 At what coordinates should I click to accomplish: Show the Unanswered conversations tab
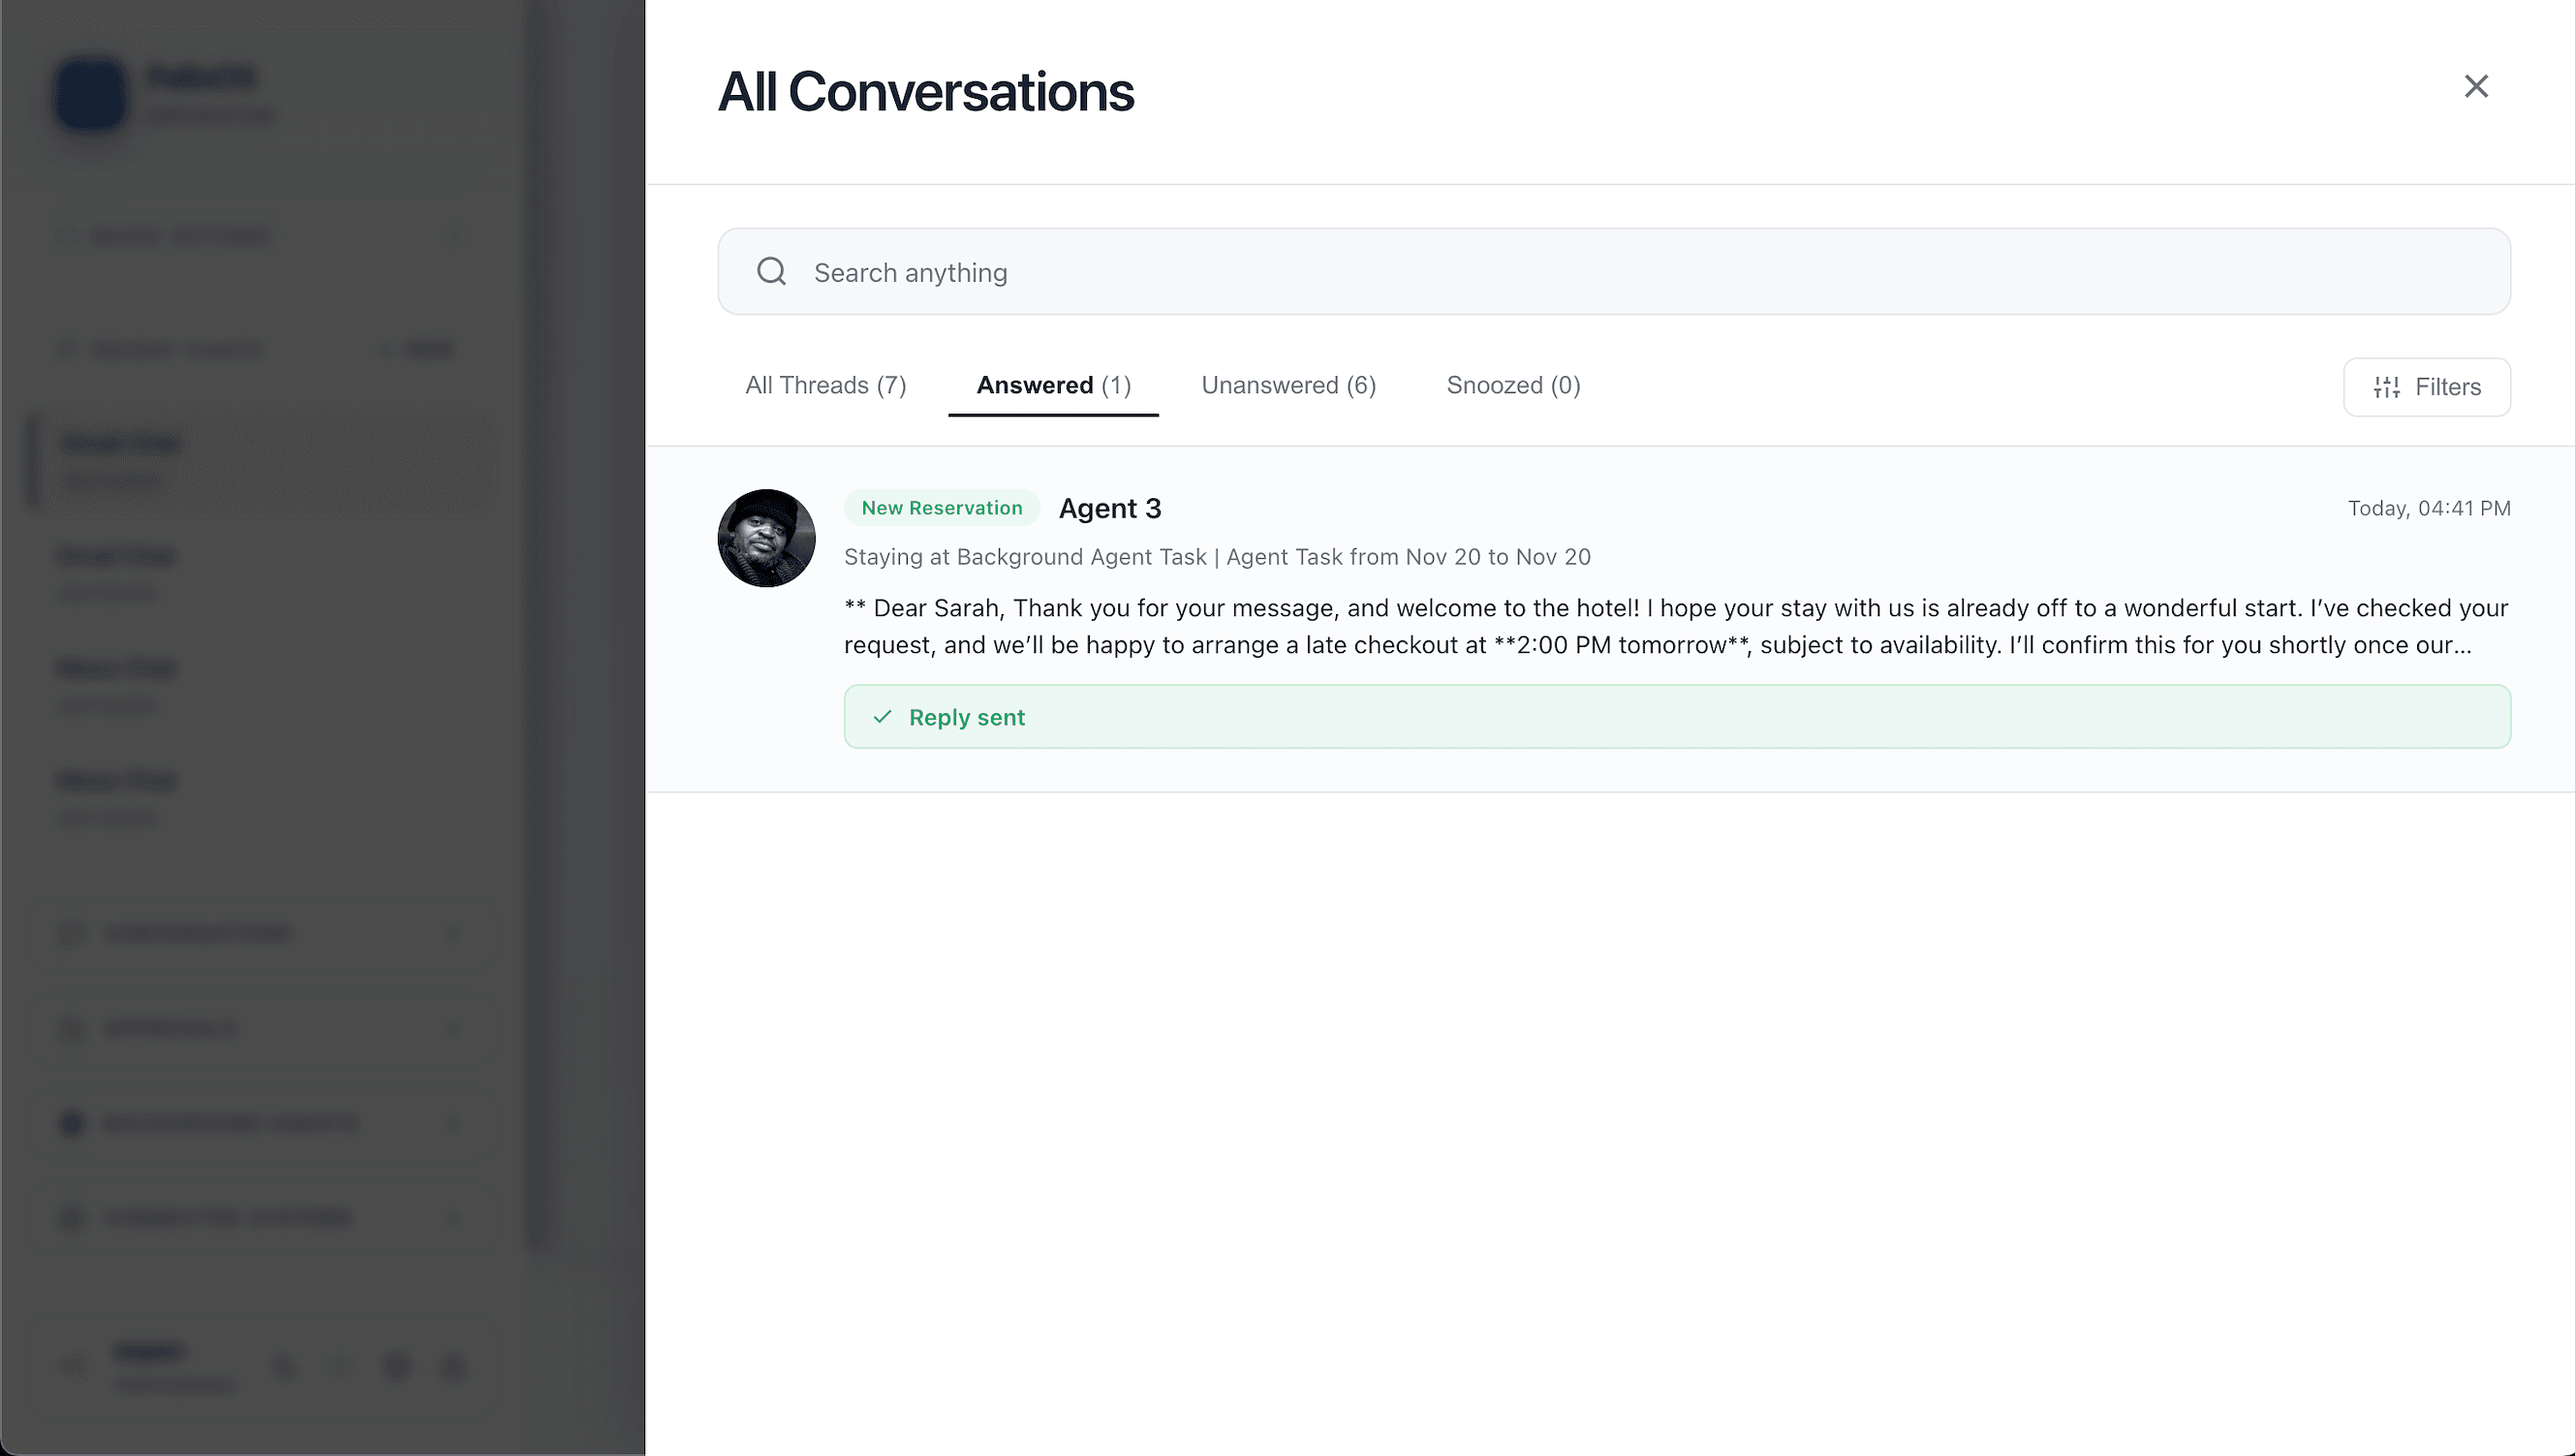click(x=1288, y=385)
